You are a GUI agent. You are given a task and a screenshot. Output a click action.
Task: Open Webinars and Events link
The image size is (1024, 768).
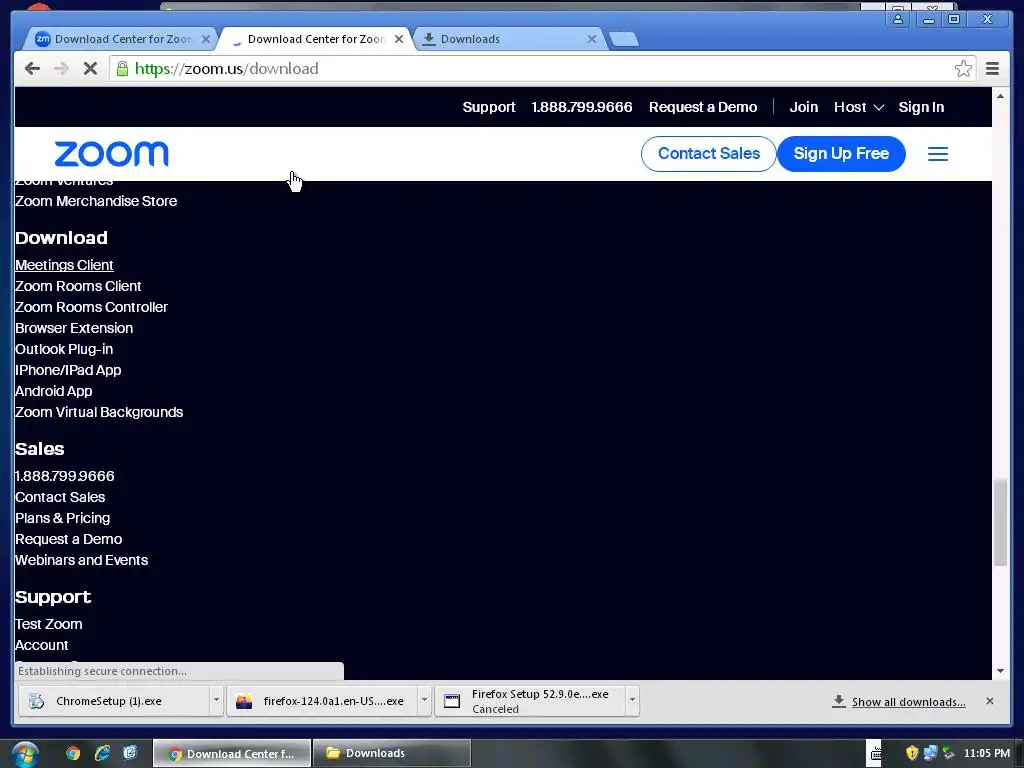(x=82, y=560)
